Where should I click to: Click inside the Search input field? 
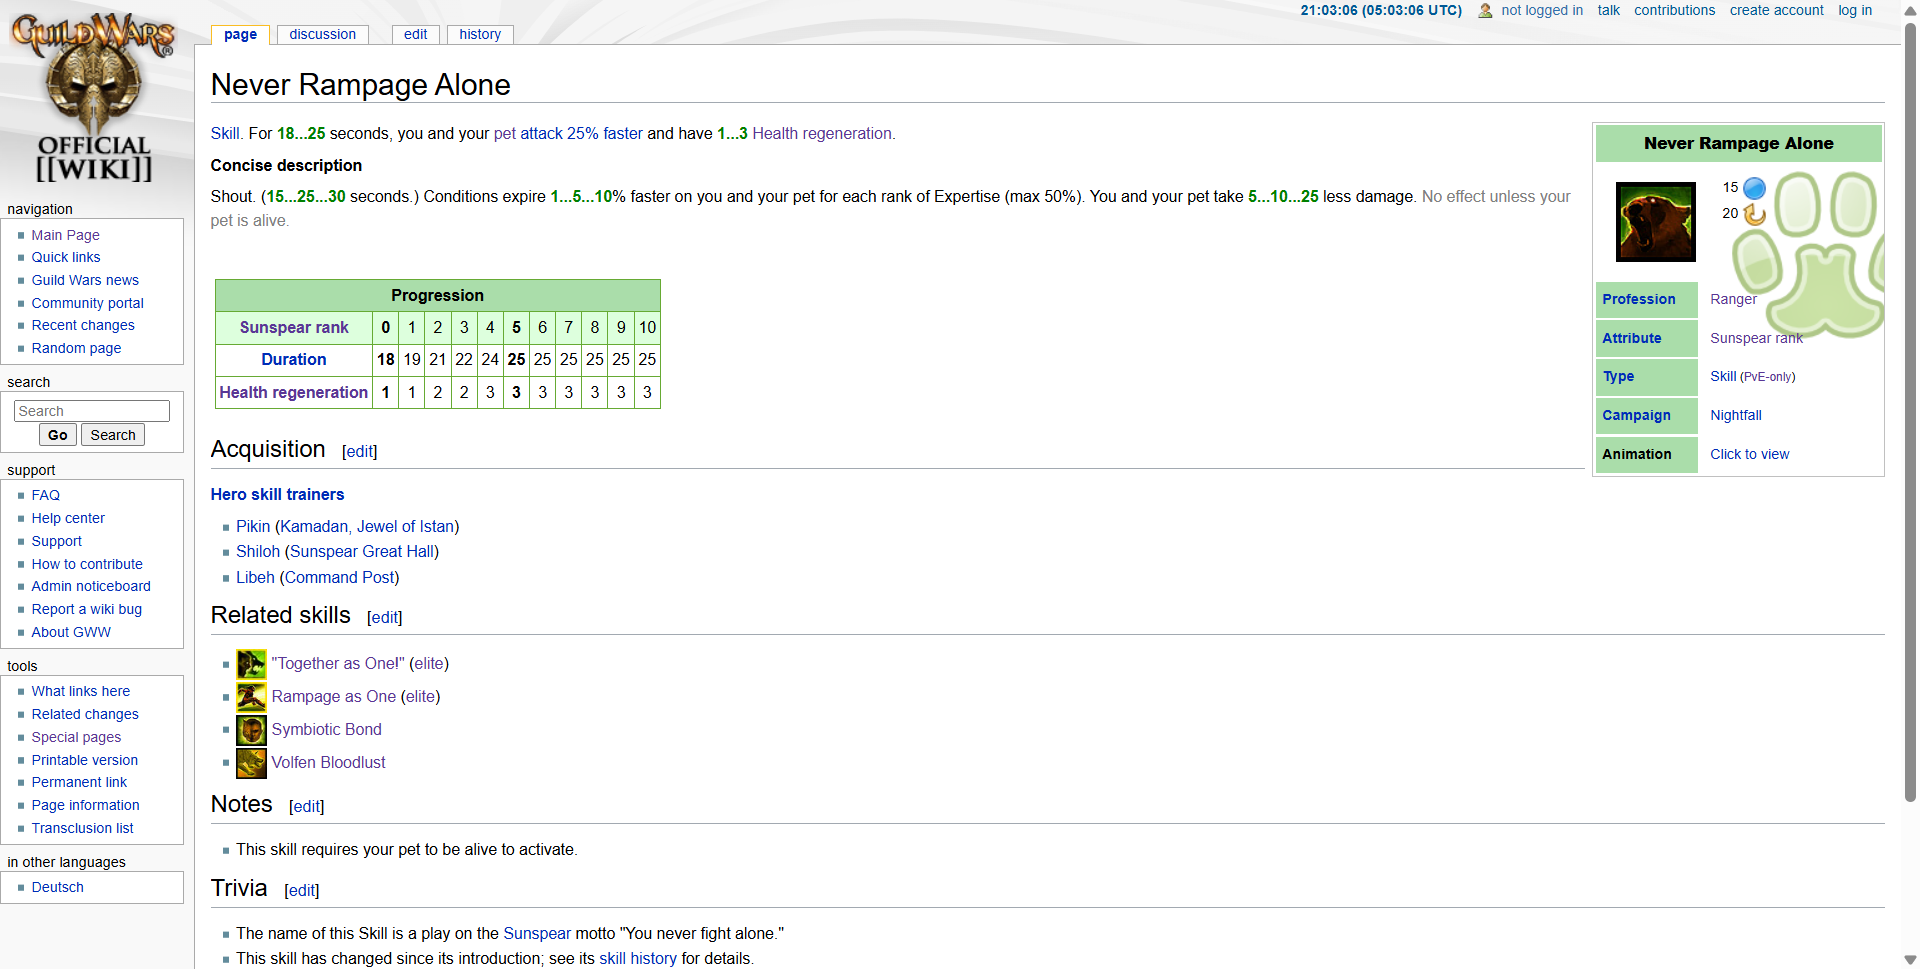point(92,411)
